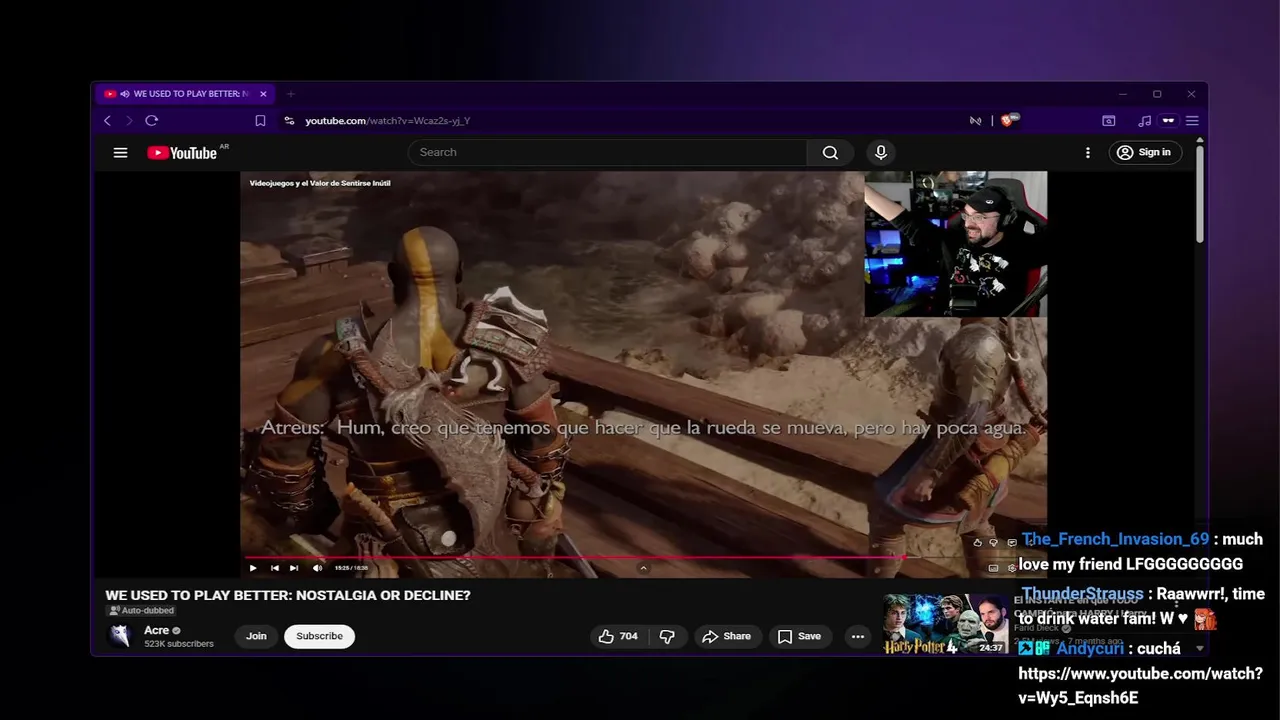Open the Acre channel name link
1280x720 pixels.
click(x=156, y=630)
